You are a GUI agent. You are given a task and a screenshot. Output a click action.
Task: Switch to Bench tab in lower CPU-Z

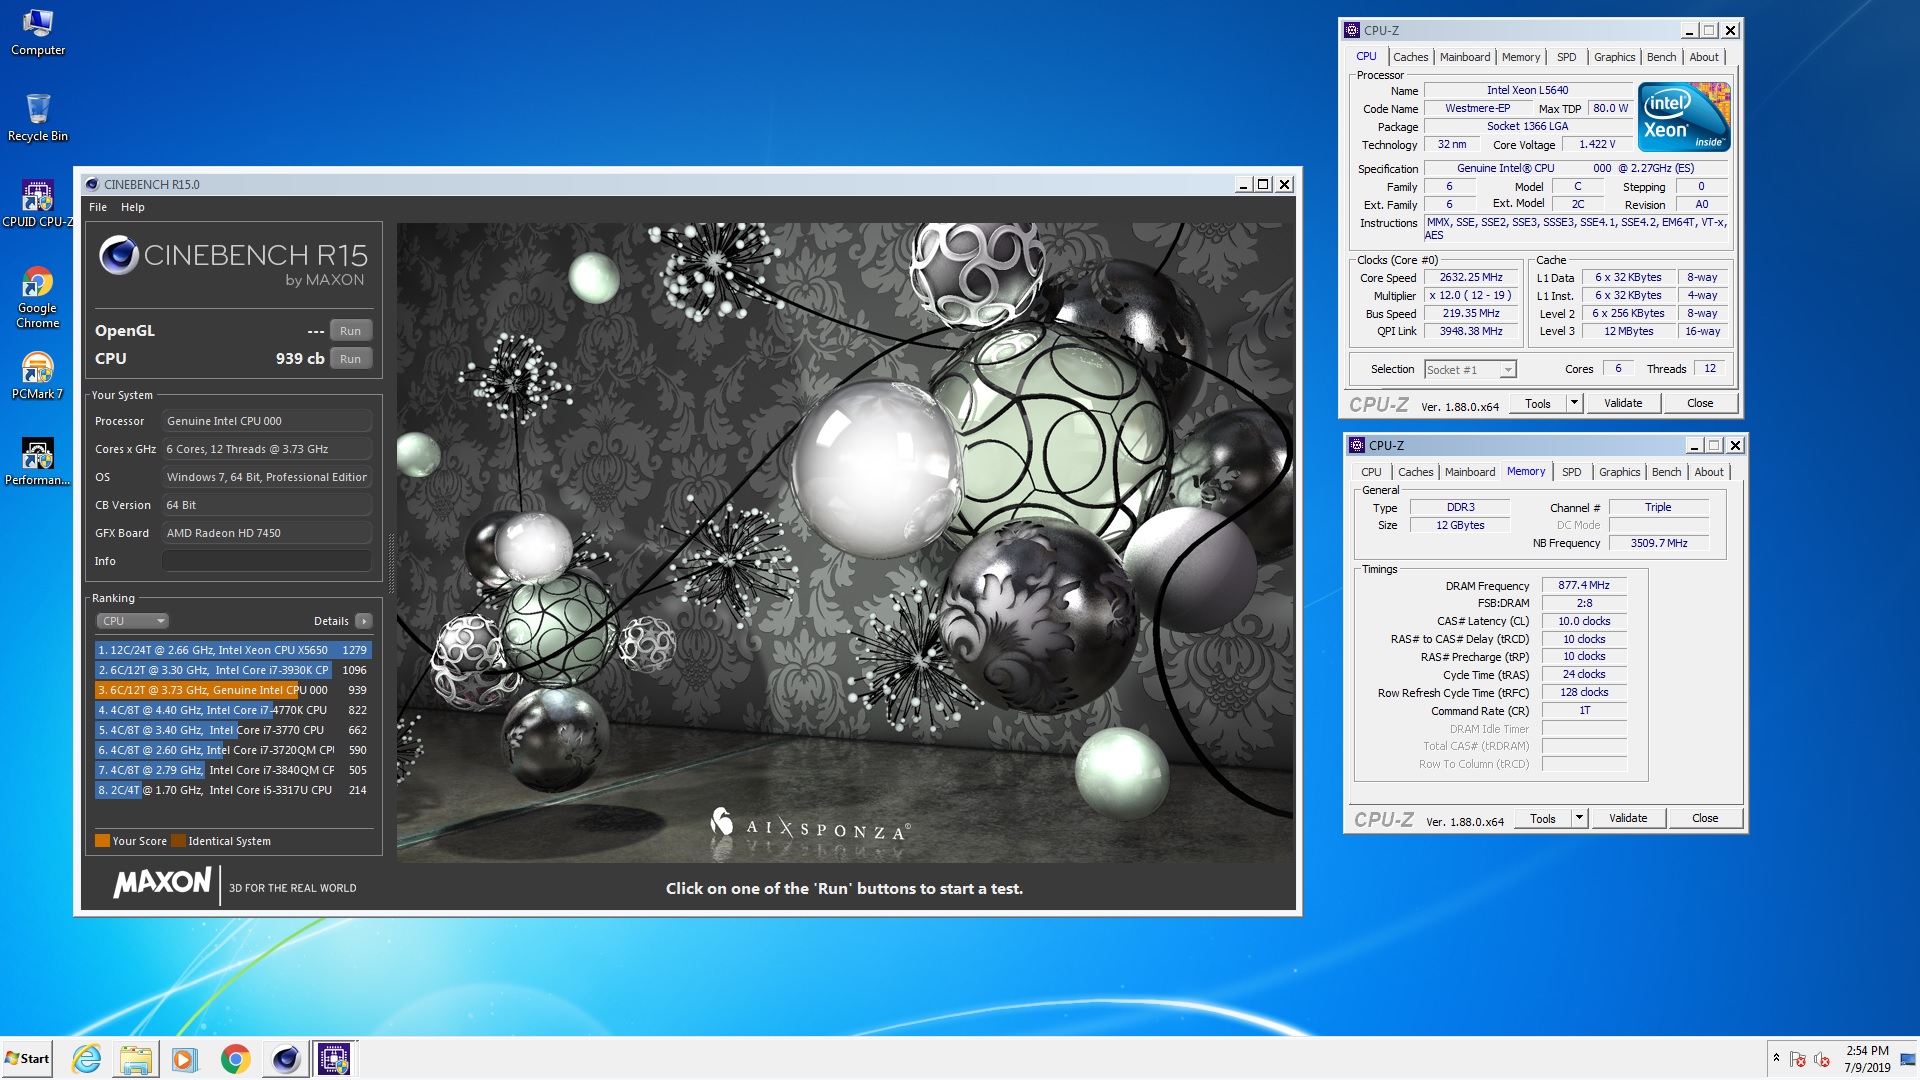(x=1667, y=472)
